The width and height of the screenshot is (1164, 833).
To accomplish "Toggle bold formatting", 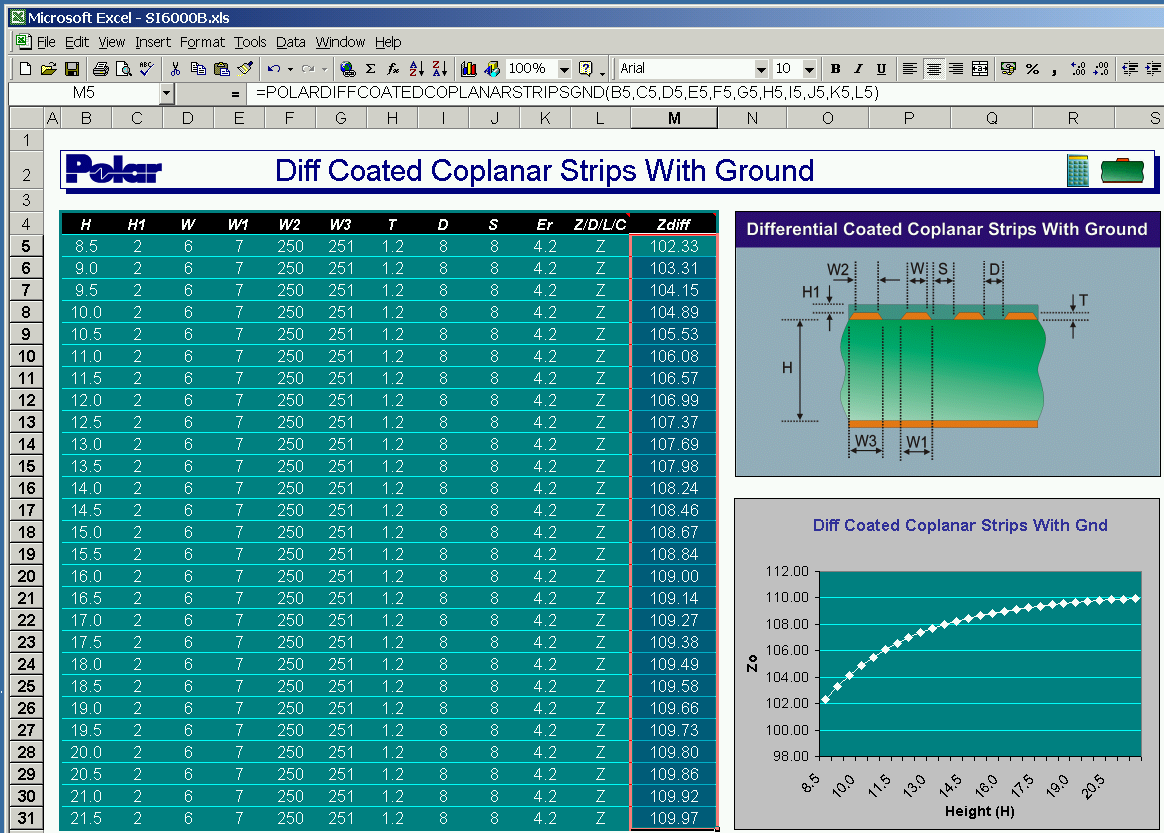I will point(835,69).
